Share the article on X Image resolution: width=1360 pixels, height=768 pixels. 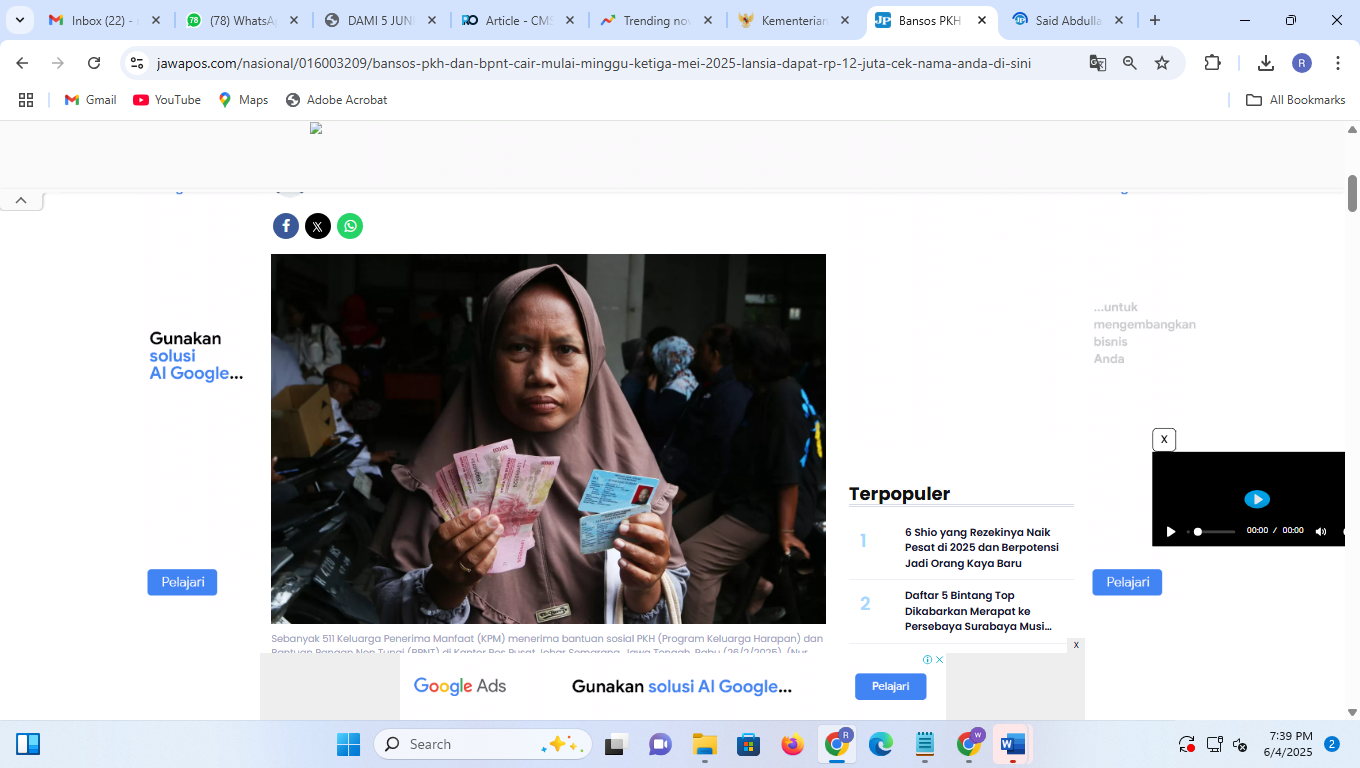coord(318,226)
